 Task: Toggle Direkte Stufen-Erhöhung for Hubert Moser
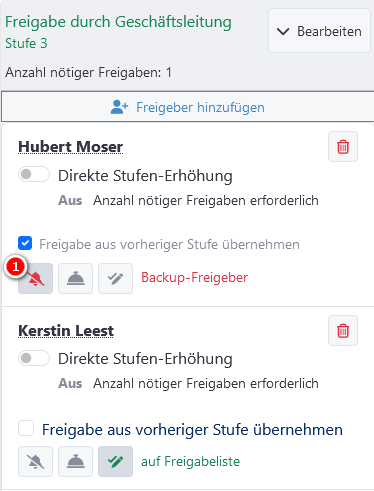click(x=34, y=174)
